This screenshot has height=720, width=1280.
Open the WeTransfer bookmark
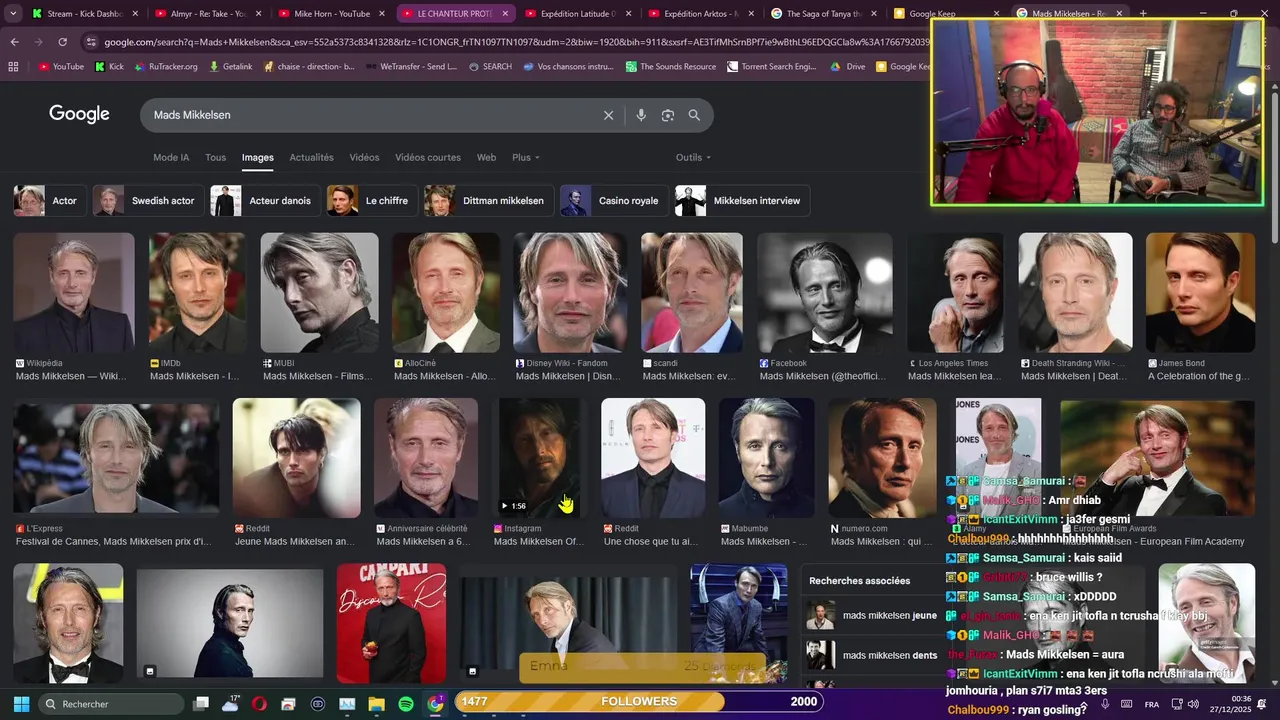point(411,67)
